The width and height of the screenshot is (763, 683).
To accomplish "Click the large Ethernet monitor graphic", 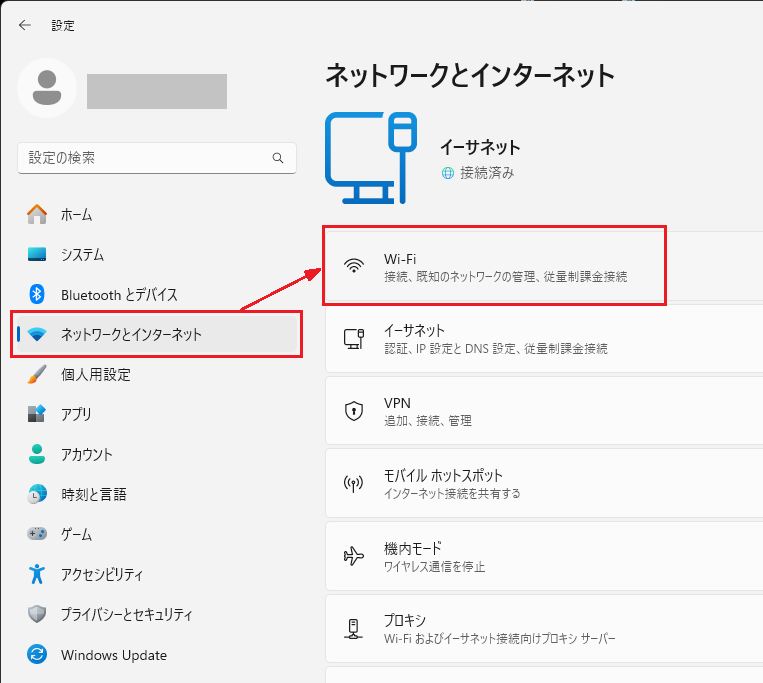I will 371,158.
